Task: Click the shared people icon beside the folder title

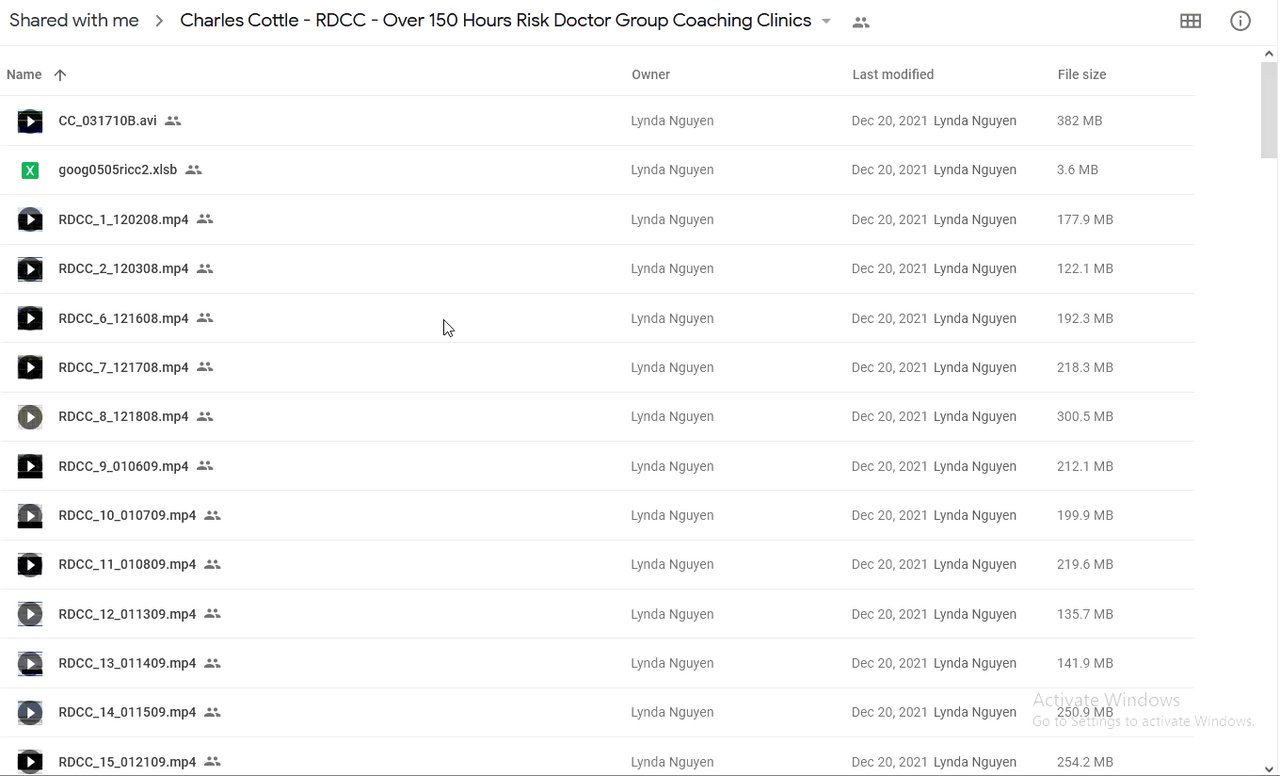Action: (861, 22)
